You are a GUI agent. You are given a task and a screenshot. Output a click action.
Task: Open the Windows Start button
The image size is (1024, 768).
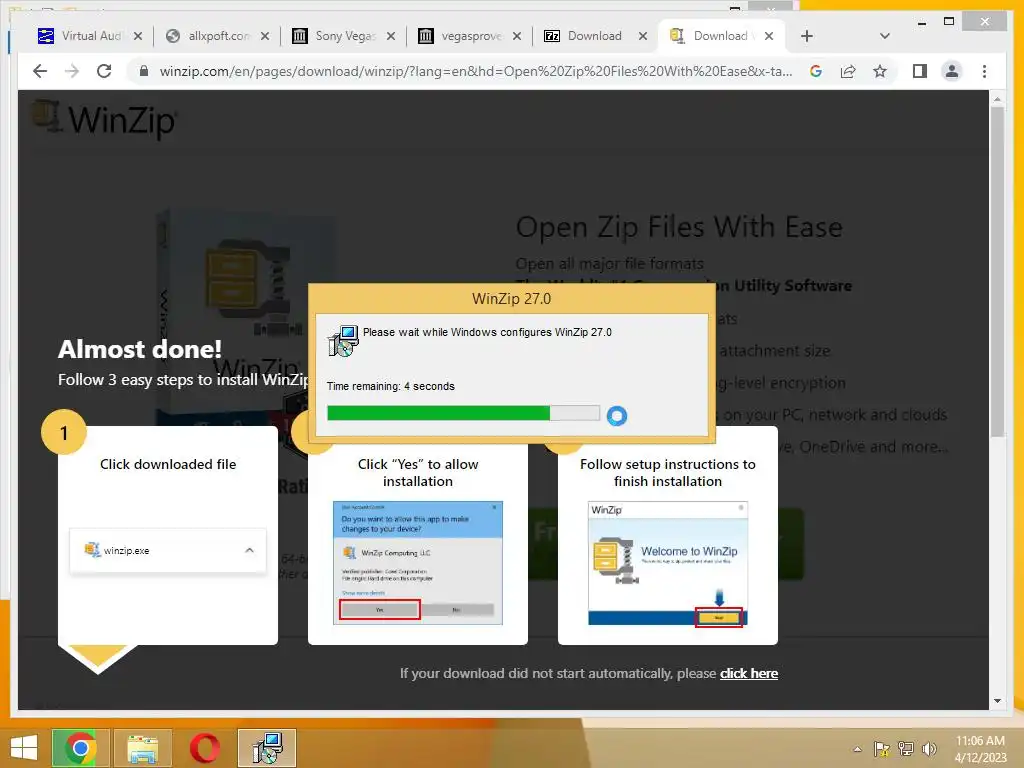24,748
